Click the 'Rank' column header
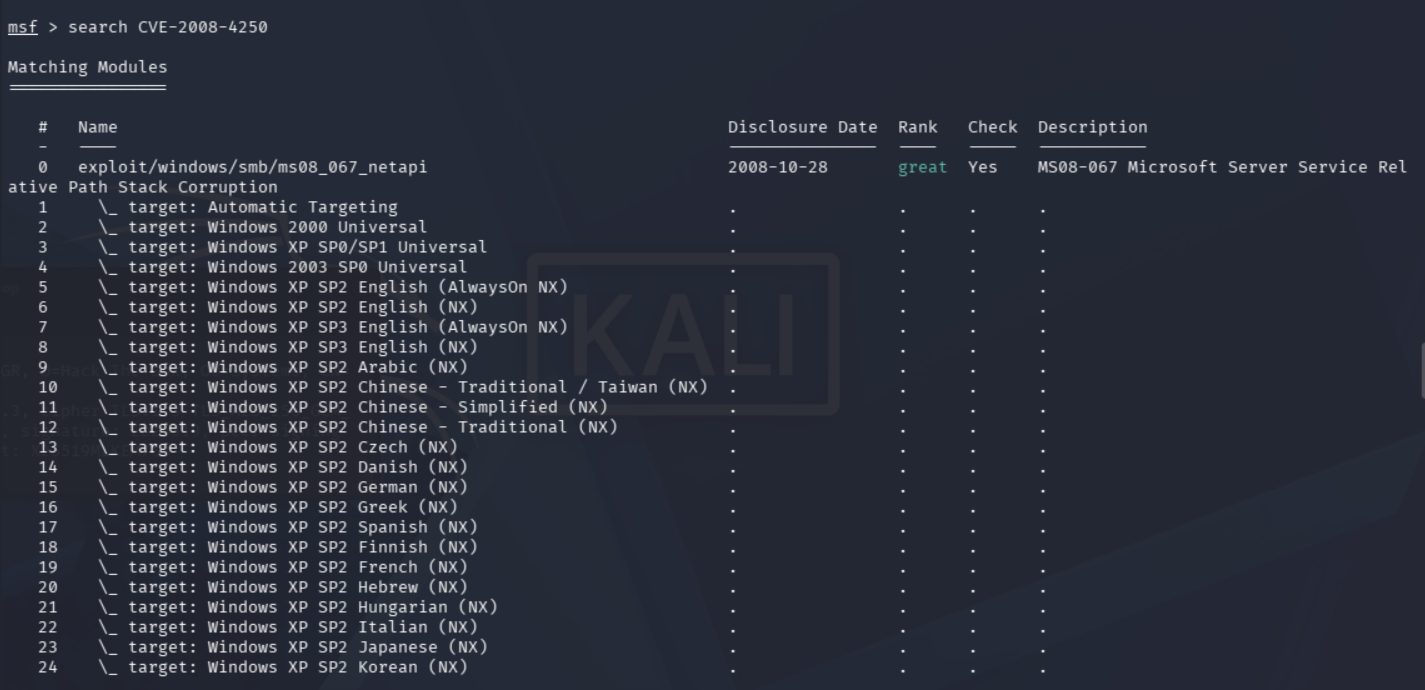 pyautogui.click(x=918, y=127)
